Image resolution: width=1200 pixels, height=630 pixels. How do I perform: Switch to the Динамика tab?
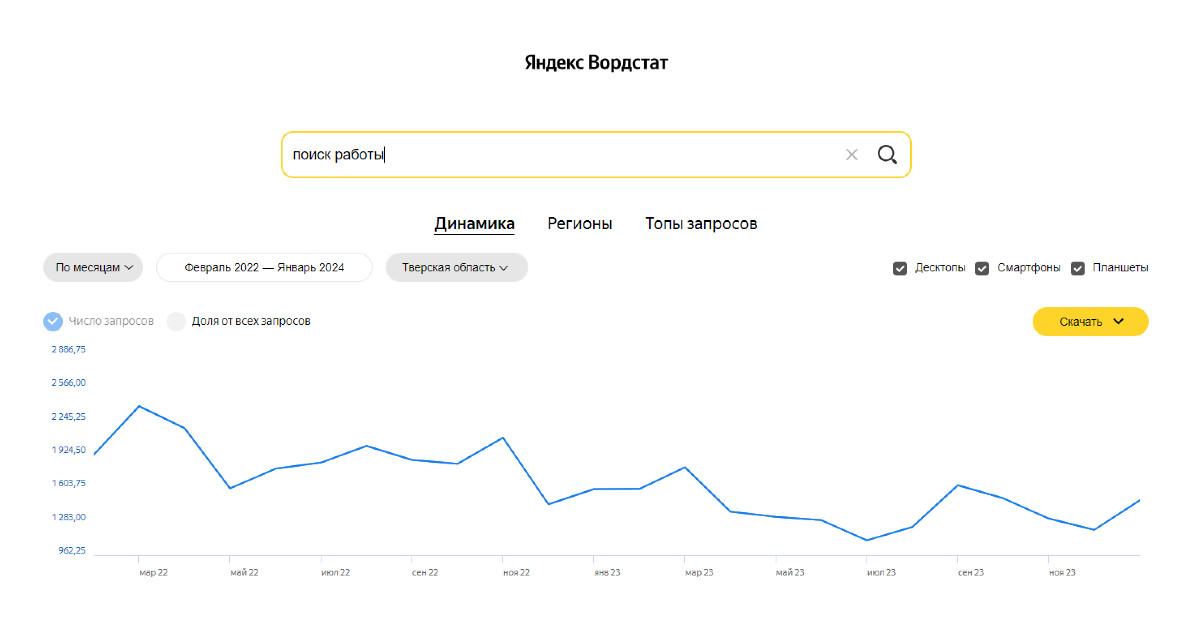click(474, 224)
